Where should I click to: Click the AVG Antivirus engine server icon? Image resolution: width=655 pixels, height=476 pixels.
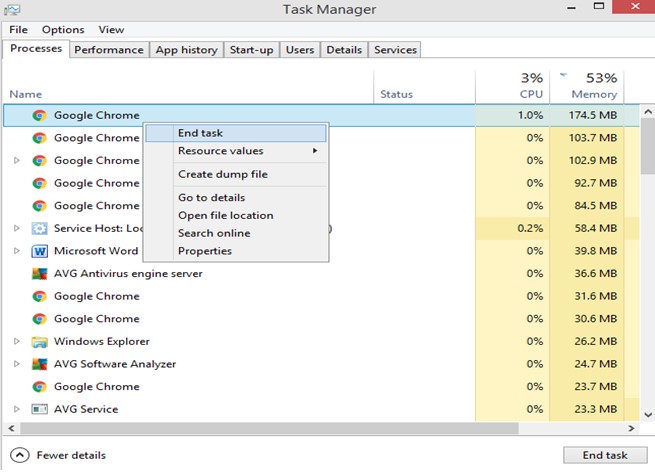click(39, 274)
